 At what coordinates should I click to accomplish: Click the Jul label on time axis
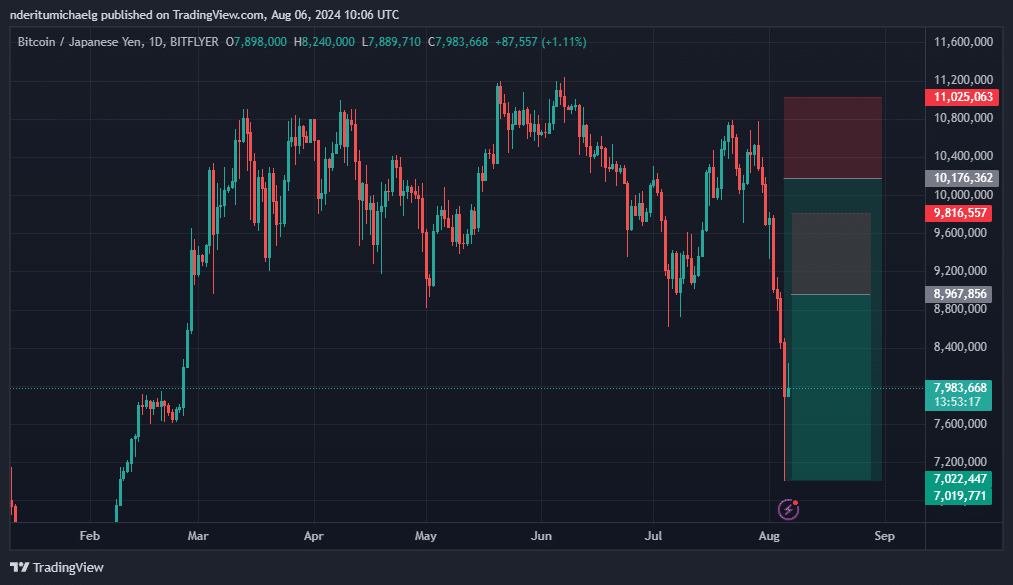(653, 536)
